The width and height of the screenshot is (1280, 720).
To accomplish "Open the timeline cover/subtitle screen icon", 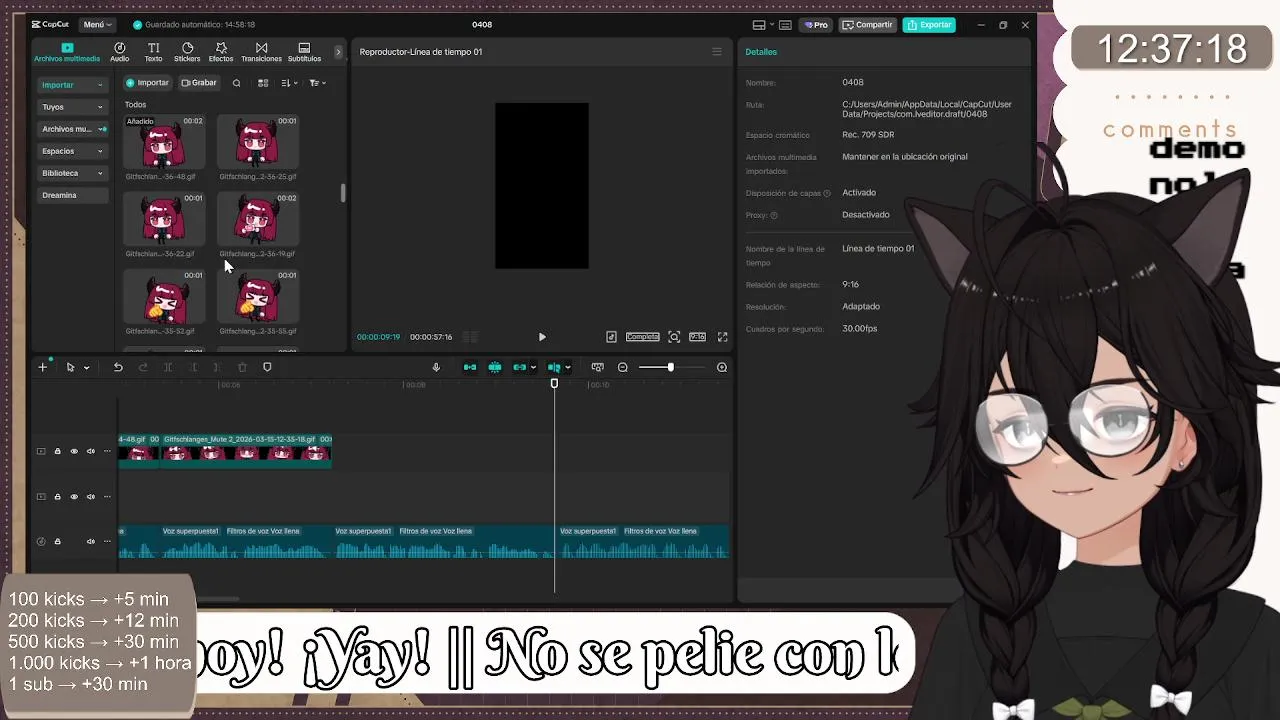I will 597,367.
